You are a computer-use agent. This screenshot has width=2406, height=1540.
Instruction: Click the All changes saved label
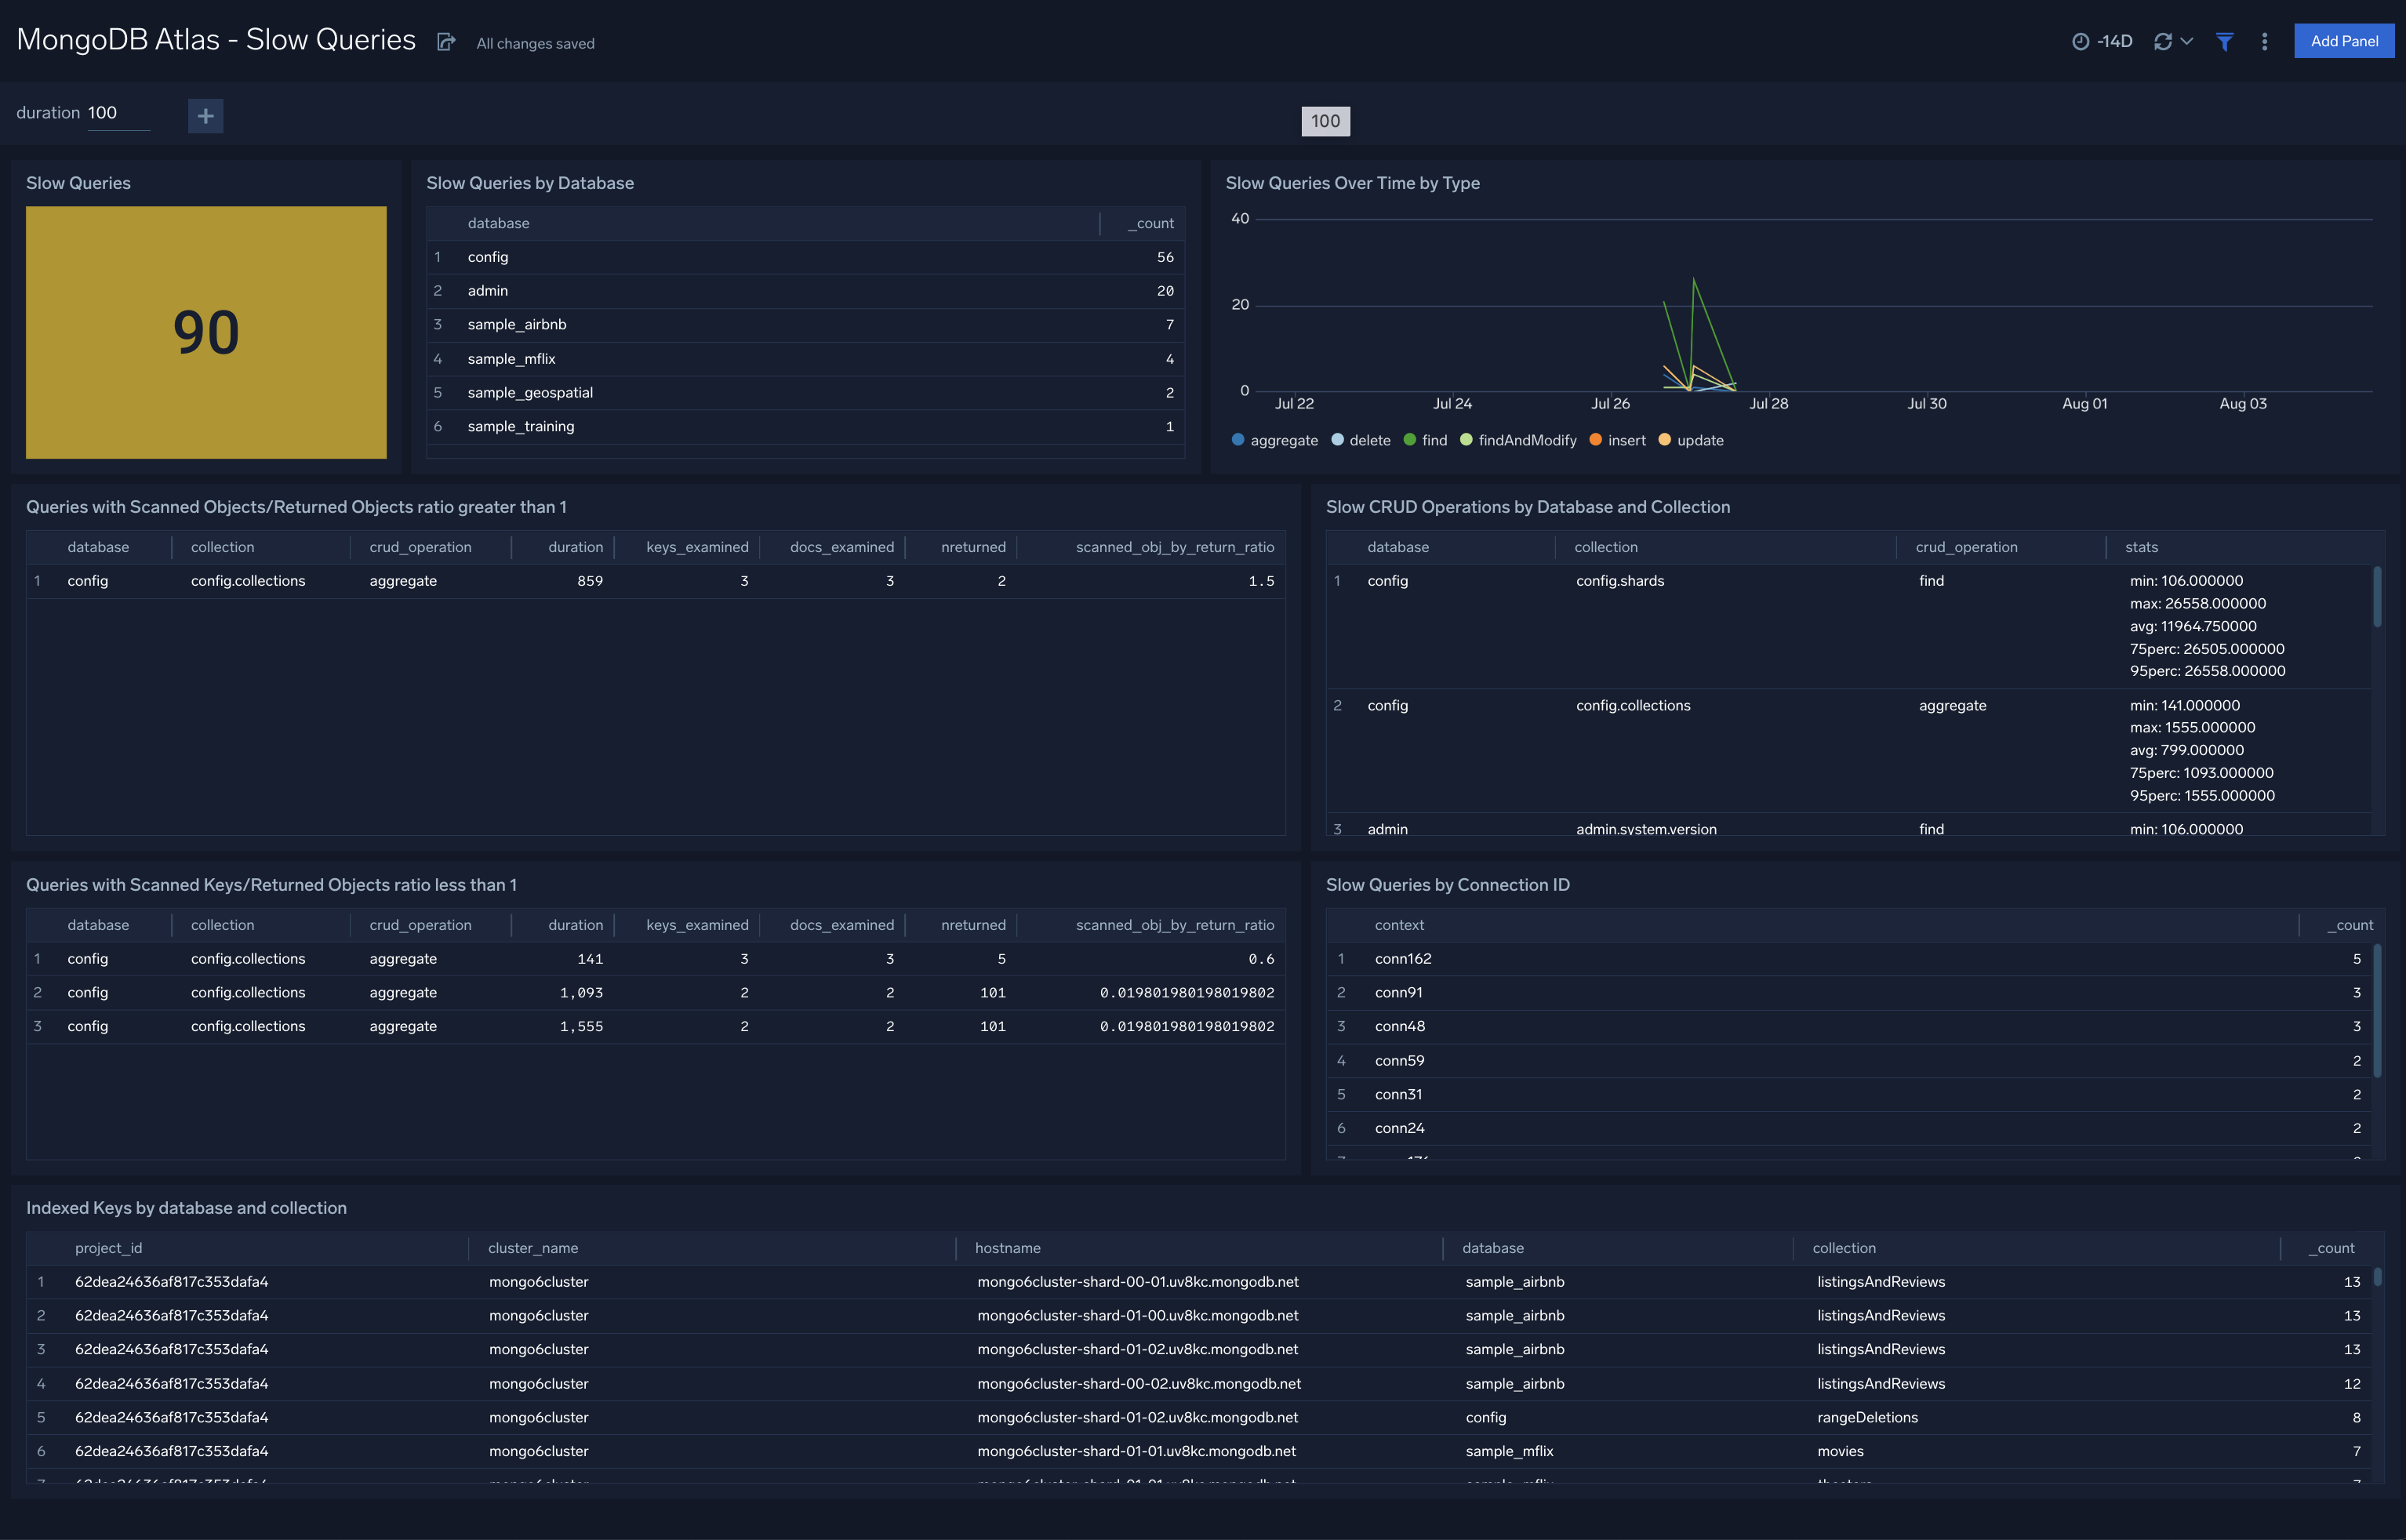534,43
